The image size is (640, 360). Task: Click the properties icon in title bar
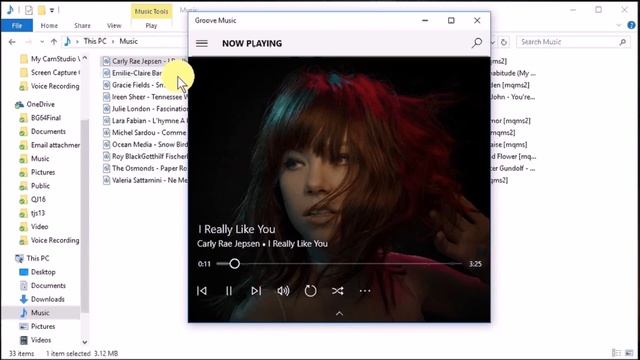pos(29,10)
